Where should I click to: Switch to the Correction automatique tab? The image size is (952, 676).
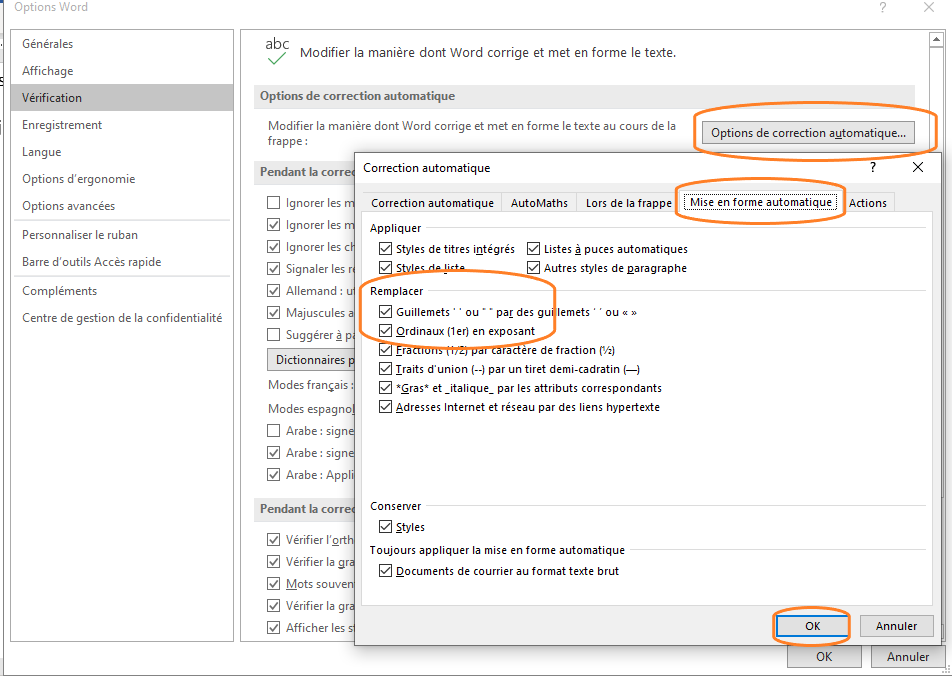[x=432, y=203]
